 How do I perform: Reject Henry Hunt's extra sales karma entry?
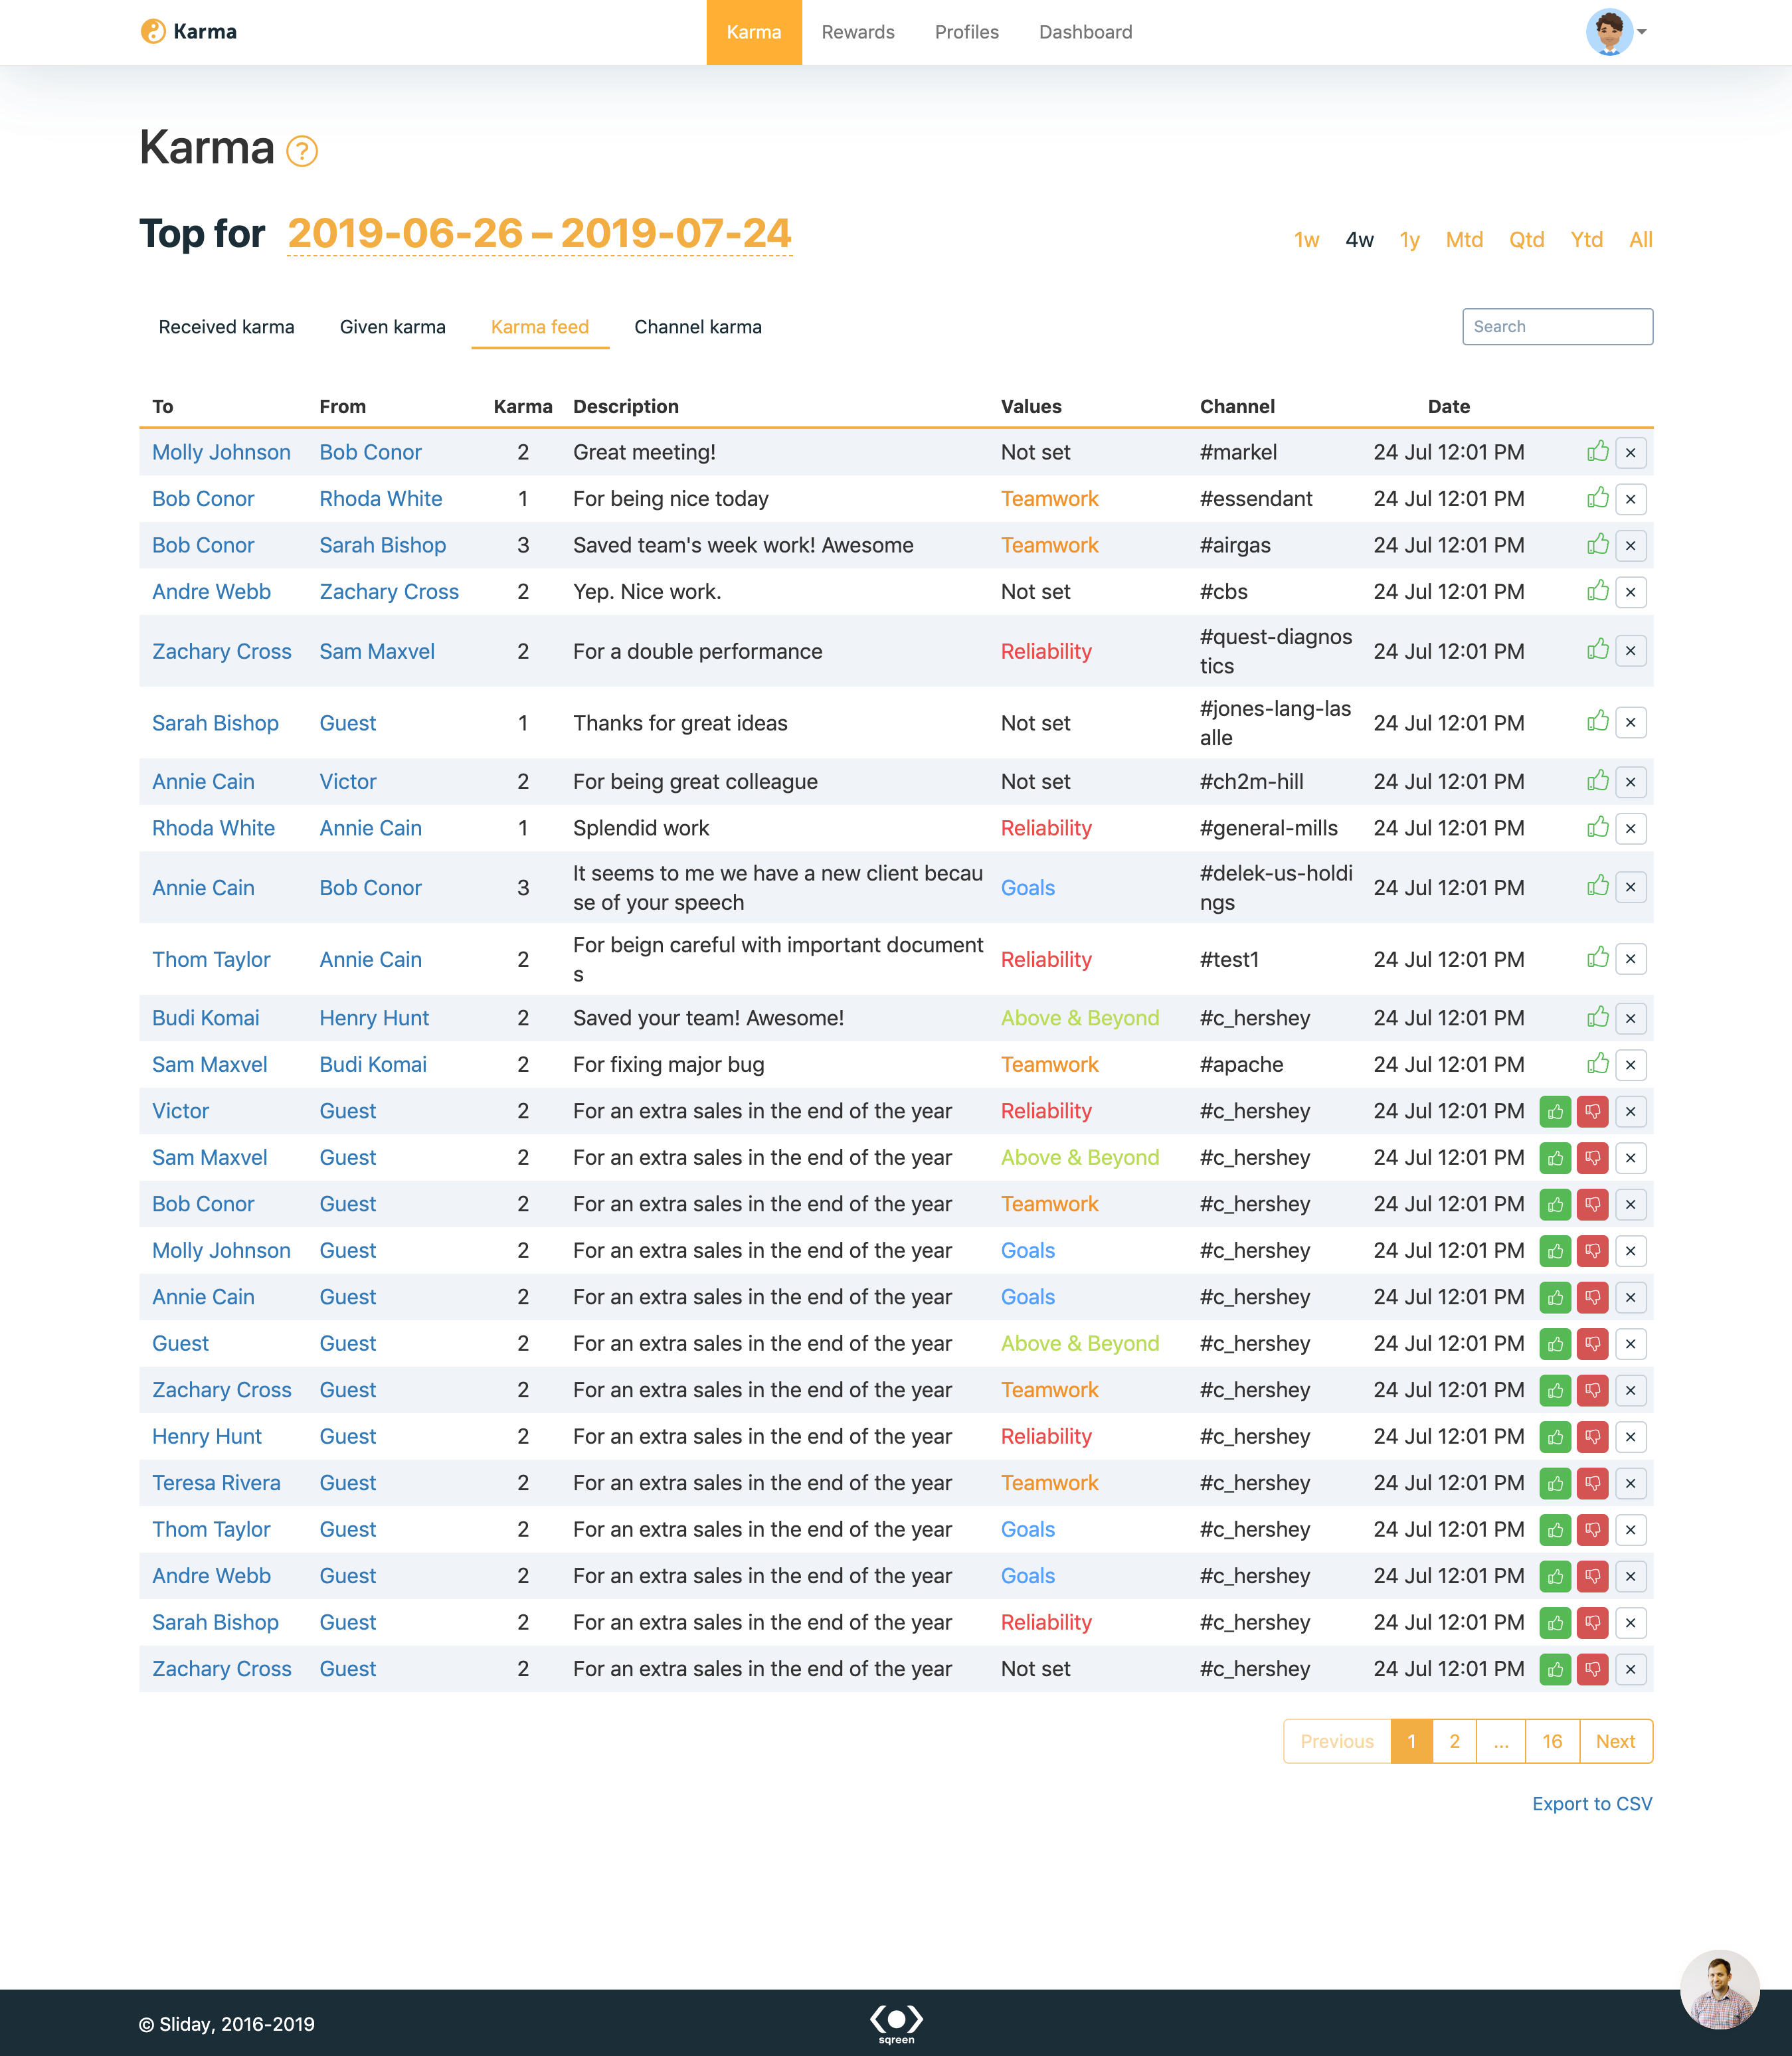pos(1592,1437)
